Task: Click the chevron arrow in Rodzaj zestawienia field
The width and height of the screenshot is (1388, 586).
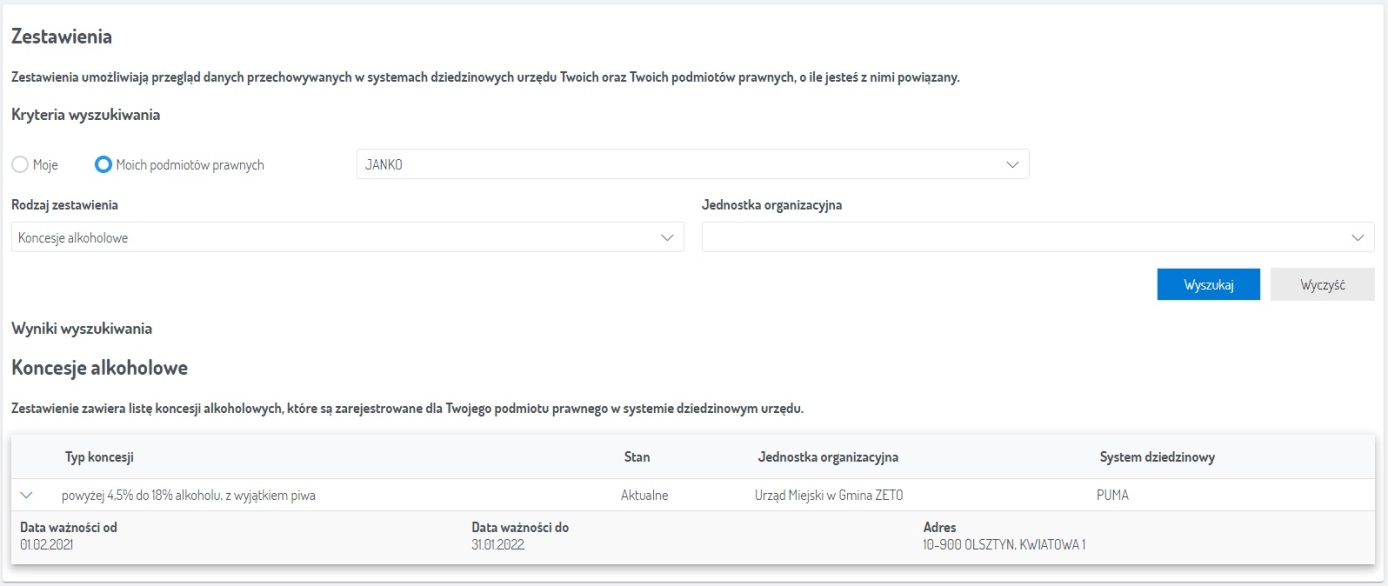Action: [667, 238]
